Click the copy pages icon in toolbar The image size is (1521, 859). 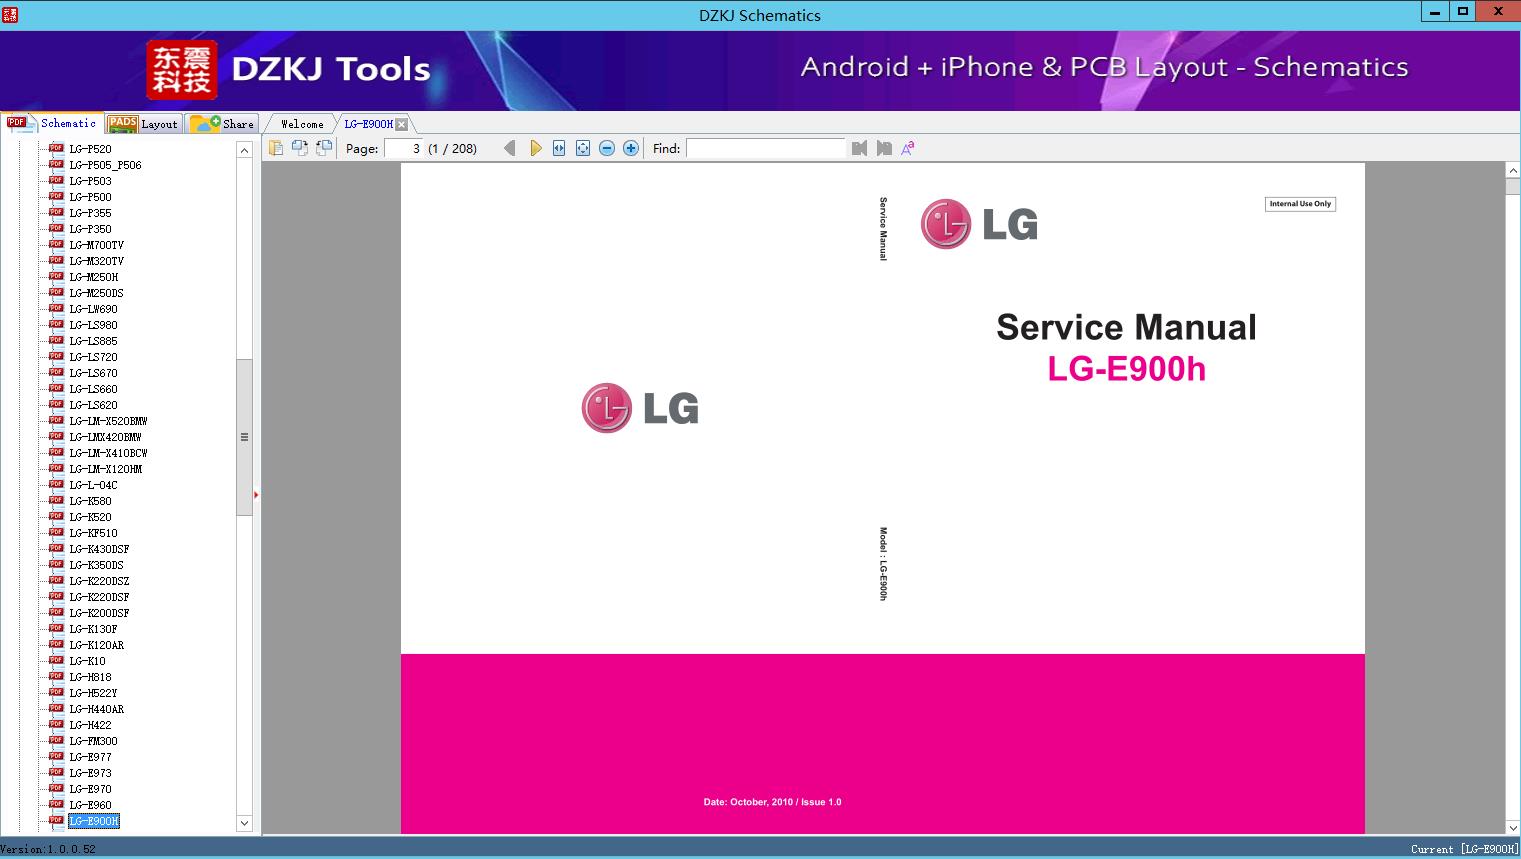coord(276,148)
